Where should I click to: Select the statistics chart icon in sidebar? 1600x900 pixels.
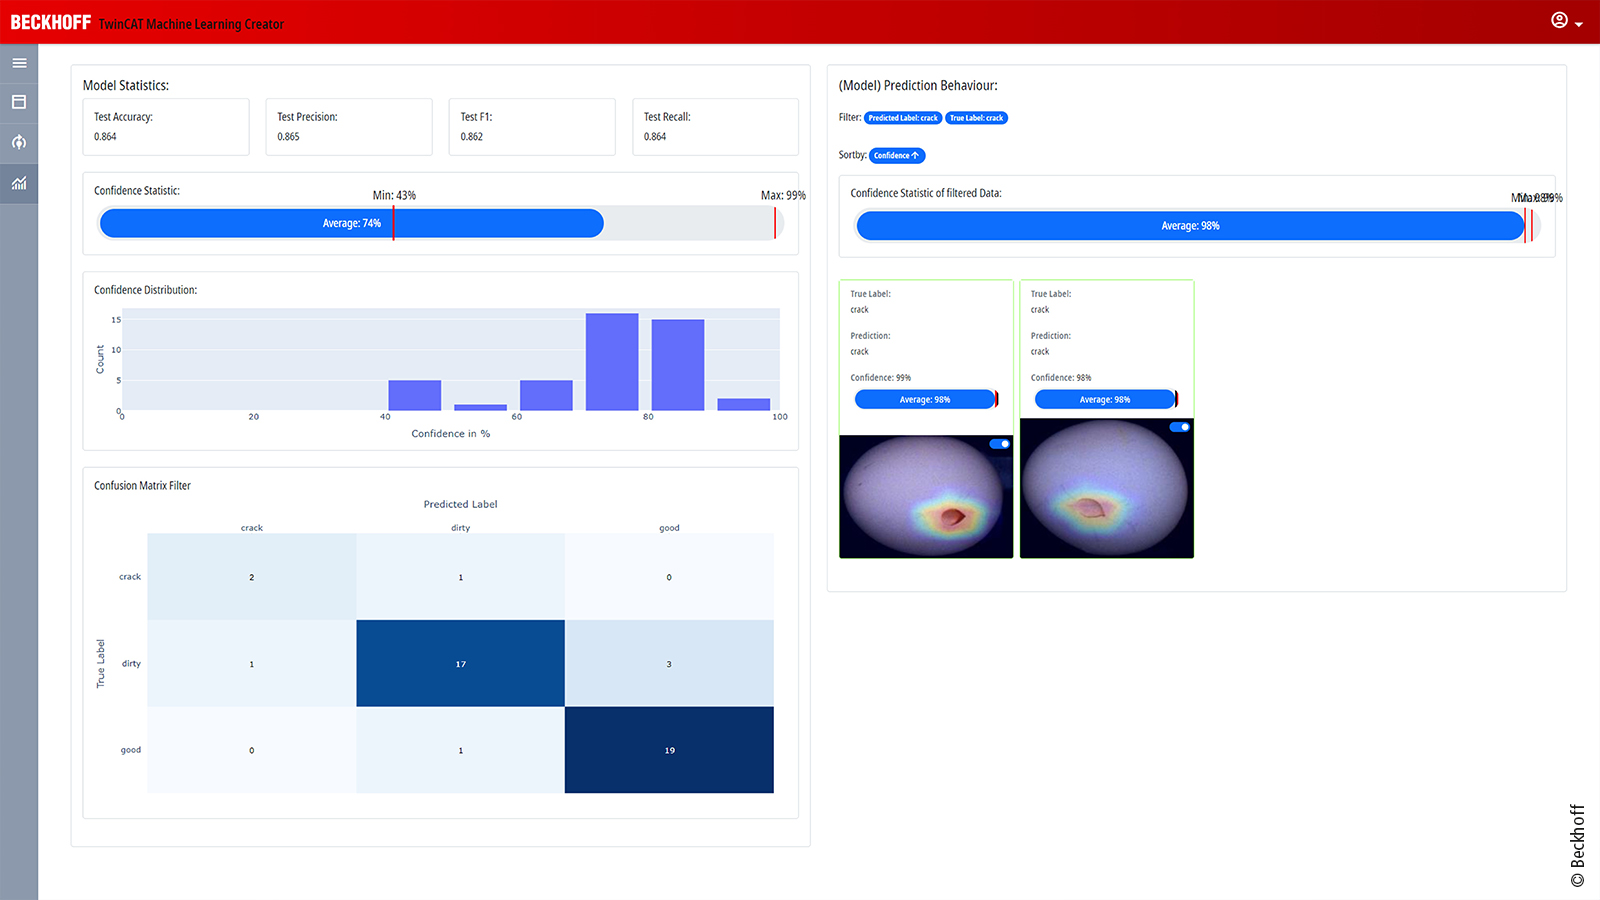[19, 183]
